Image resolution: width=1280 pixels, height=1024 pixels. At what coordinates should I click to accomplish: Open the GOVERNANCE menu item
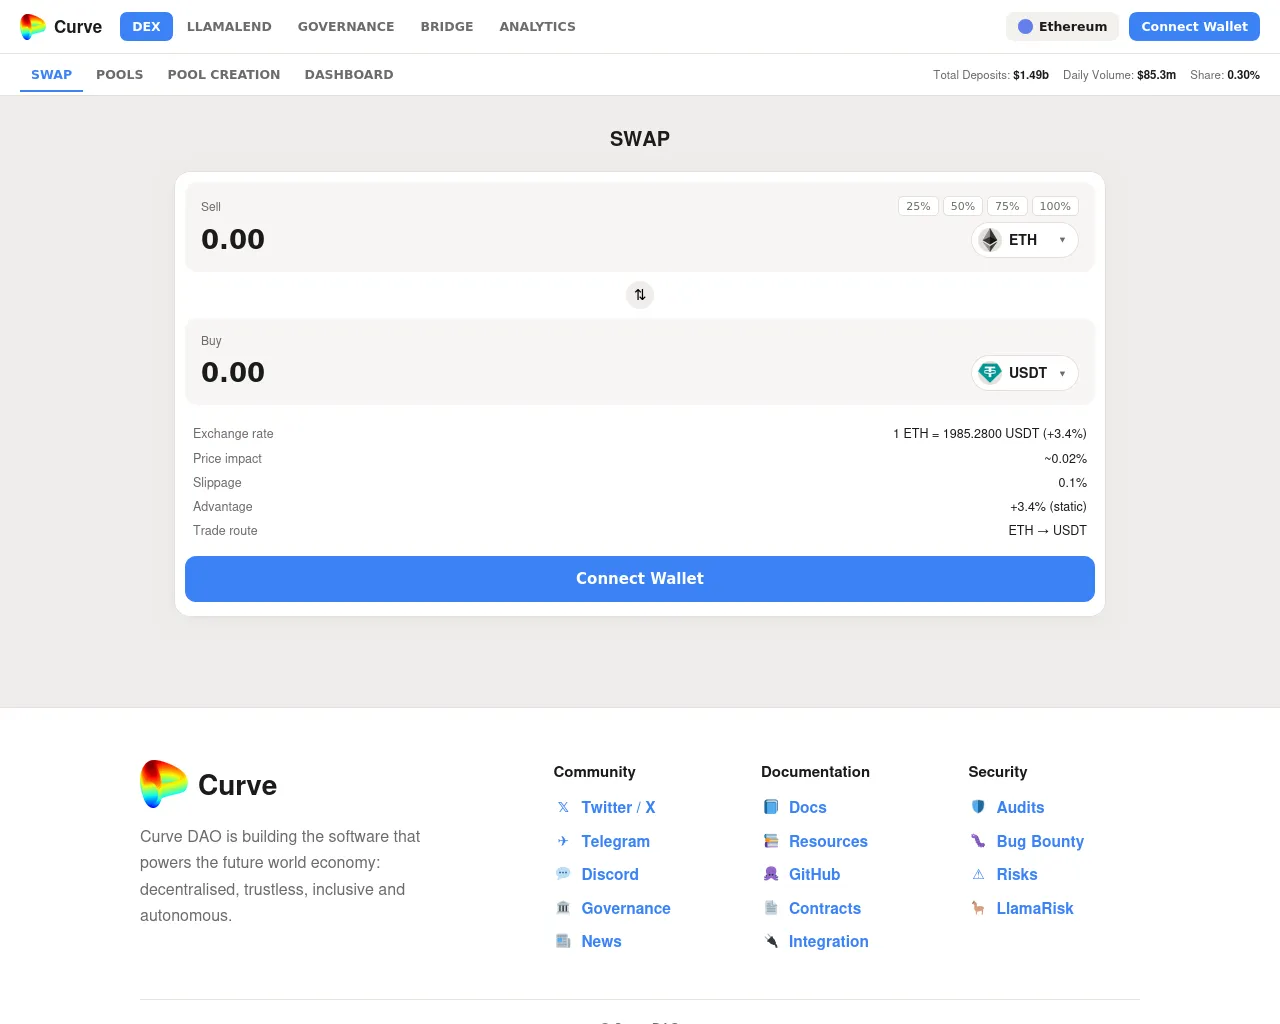click(346, 27)
